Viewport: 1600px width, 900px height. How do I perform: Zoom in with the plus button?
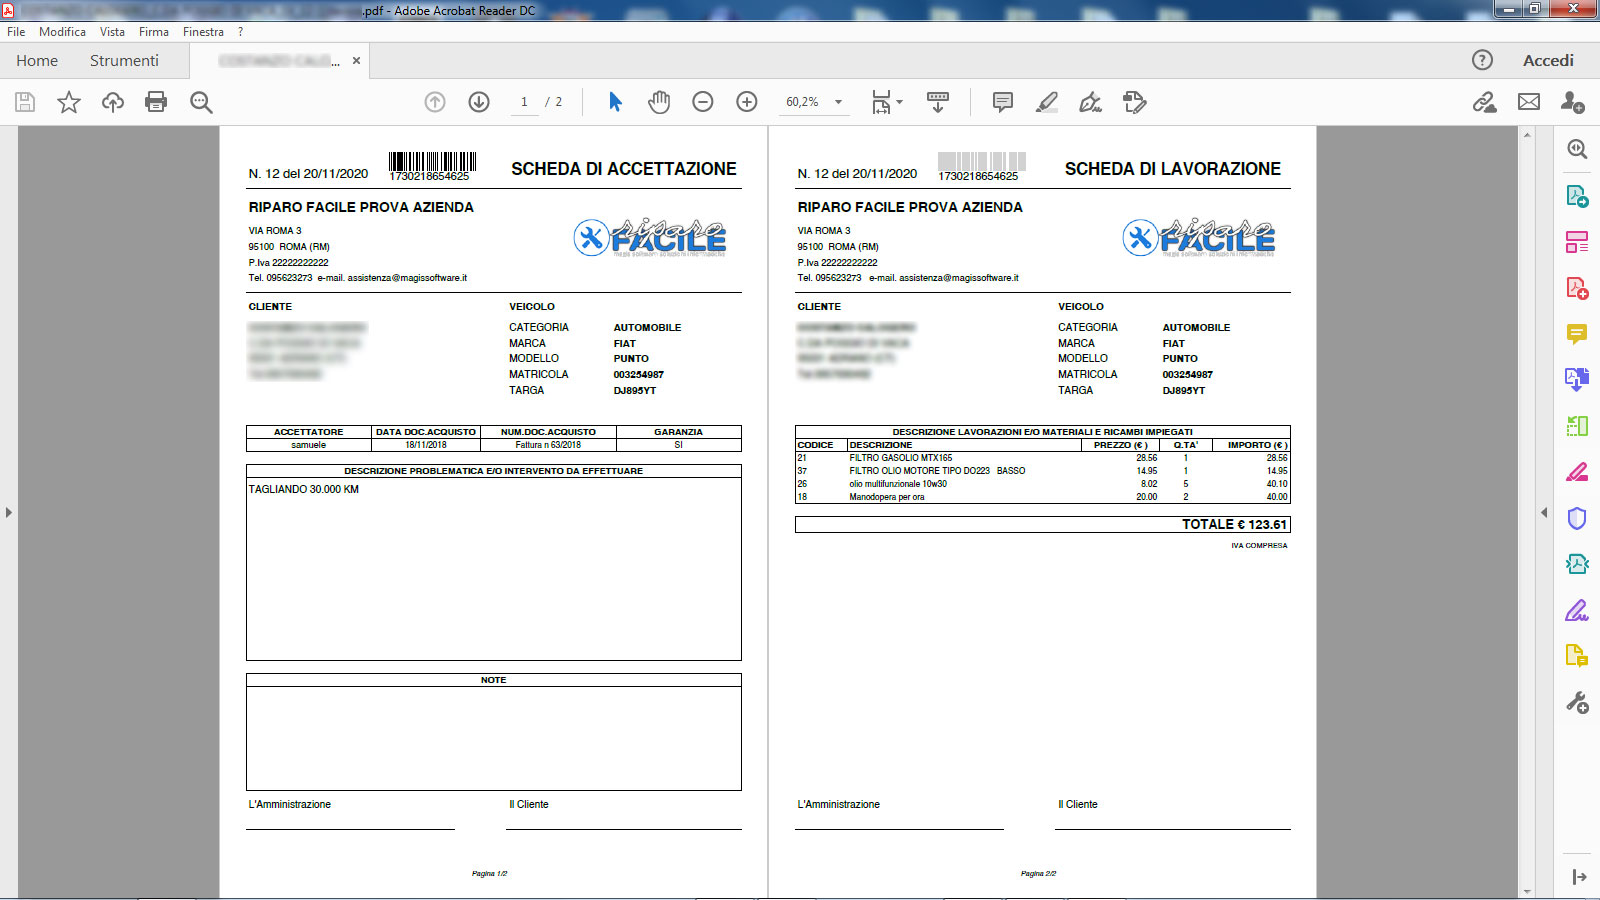pos(747,102)
